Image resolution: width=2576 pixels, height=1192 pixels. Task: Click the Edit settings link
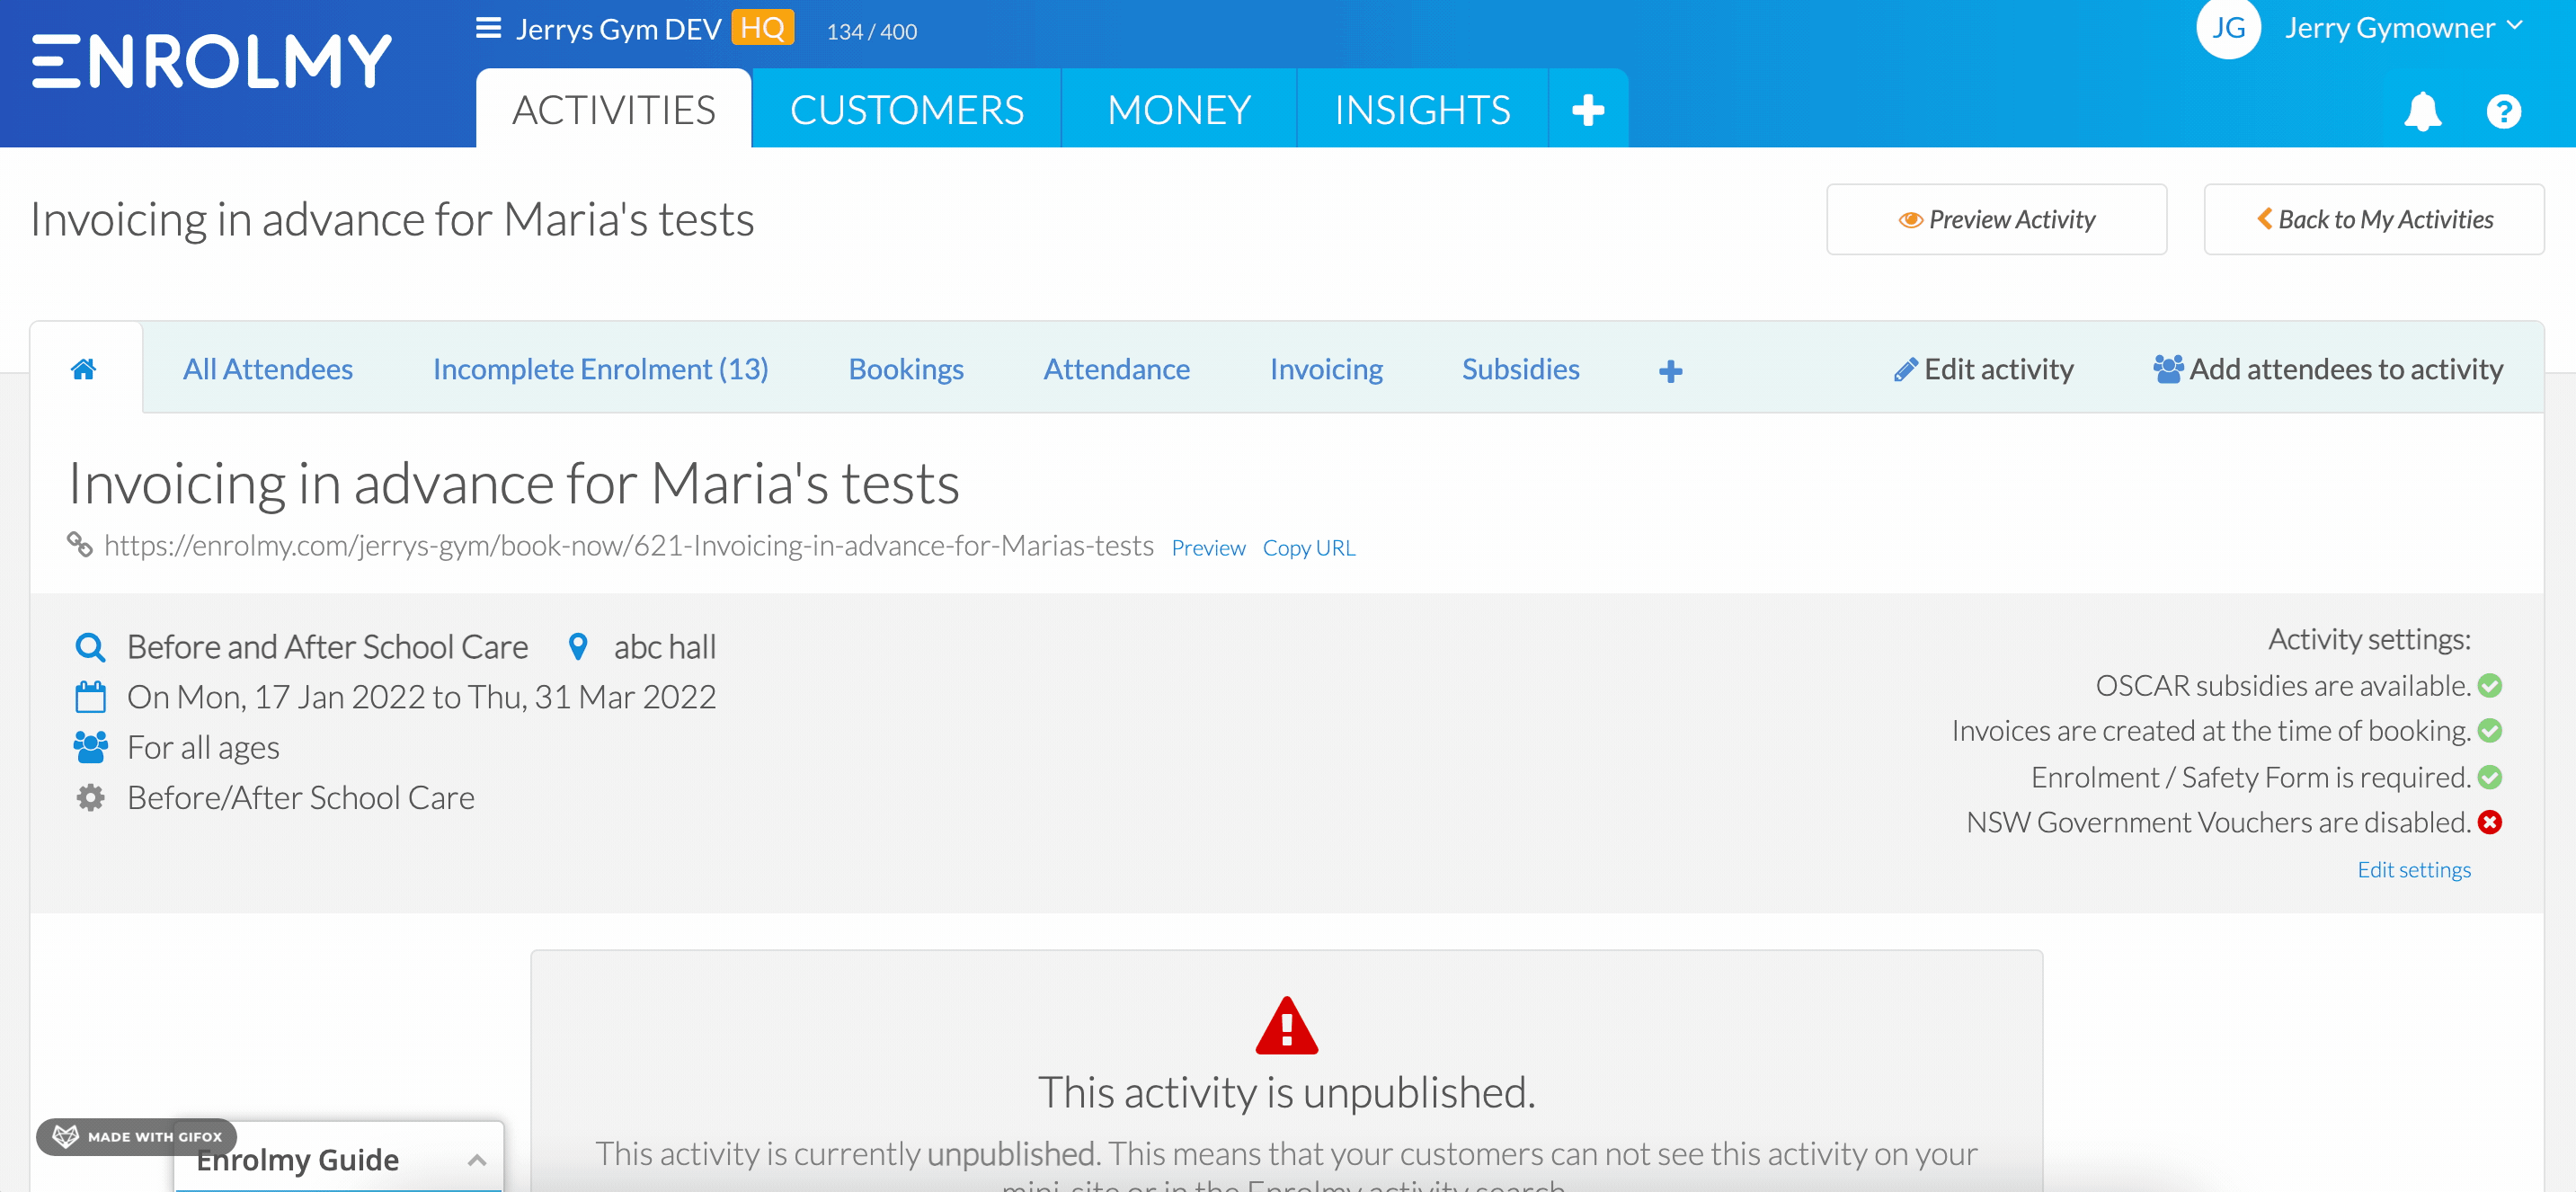point(2413,869)
